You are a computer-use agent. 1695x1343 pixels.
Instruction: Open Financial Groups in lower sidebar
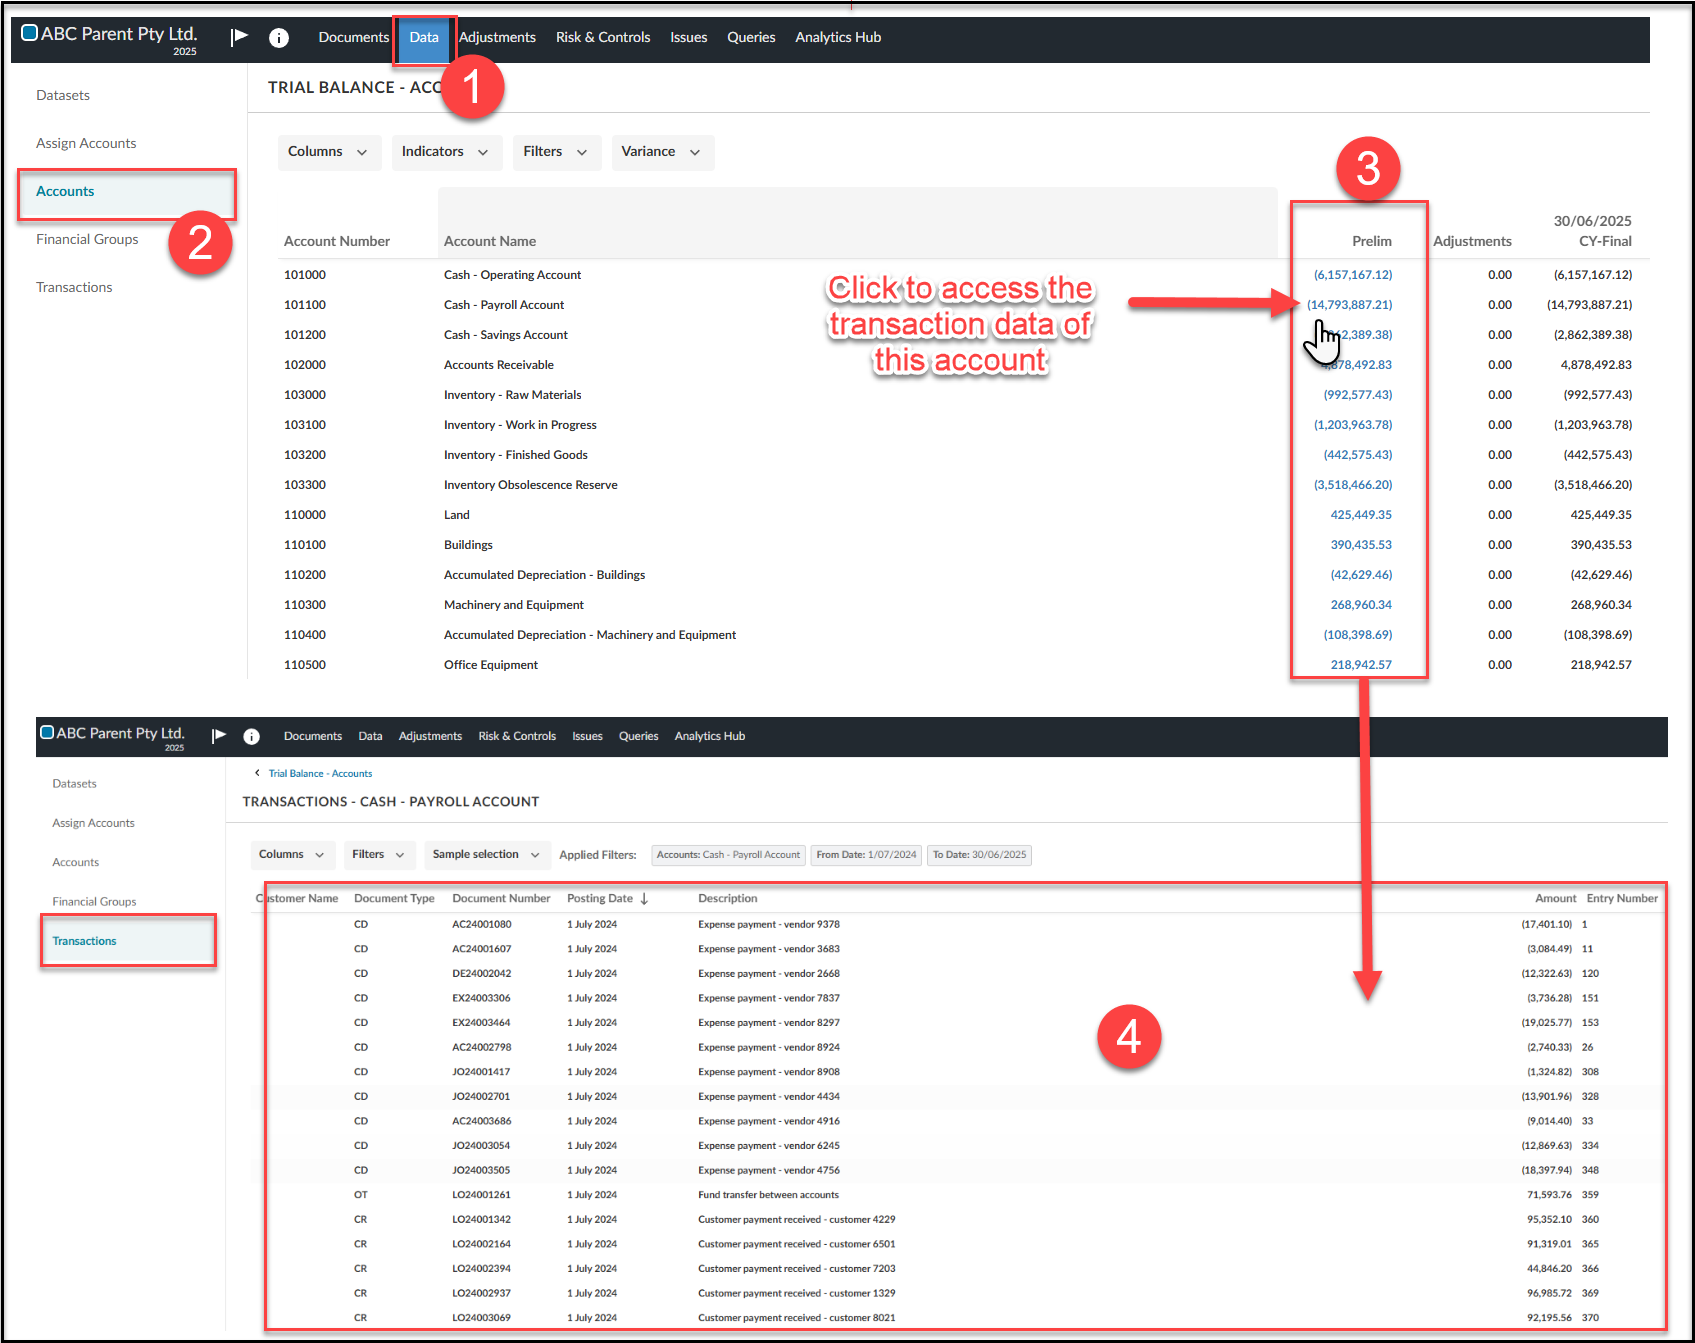(94, 902)
